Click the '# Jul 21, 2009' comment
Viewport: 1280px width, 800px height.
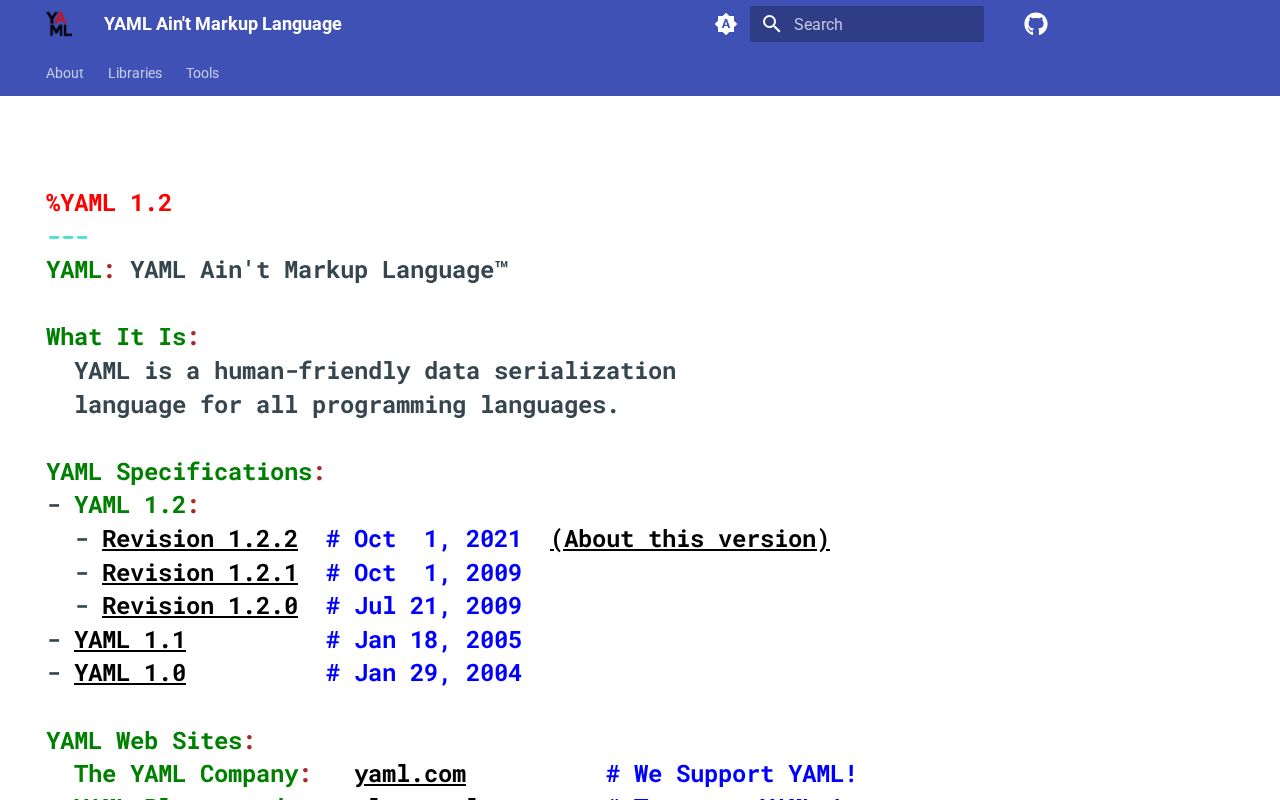pyautogui.click(x=424, y=606)
